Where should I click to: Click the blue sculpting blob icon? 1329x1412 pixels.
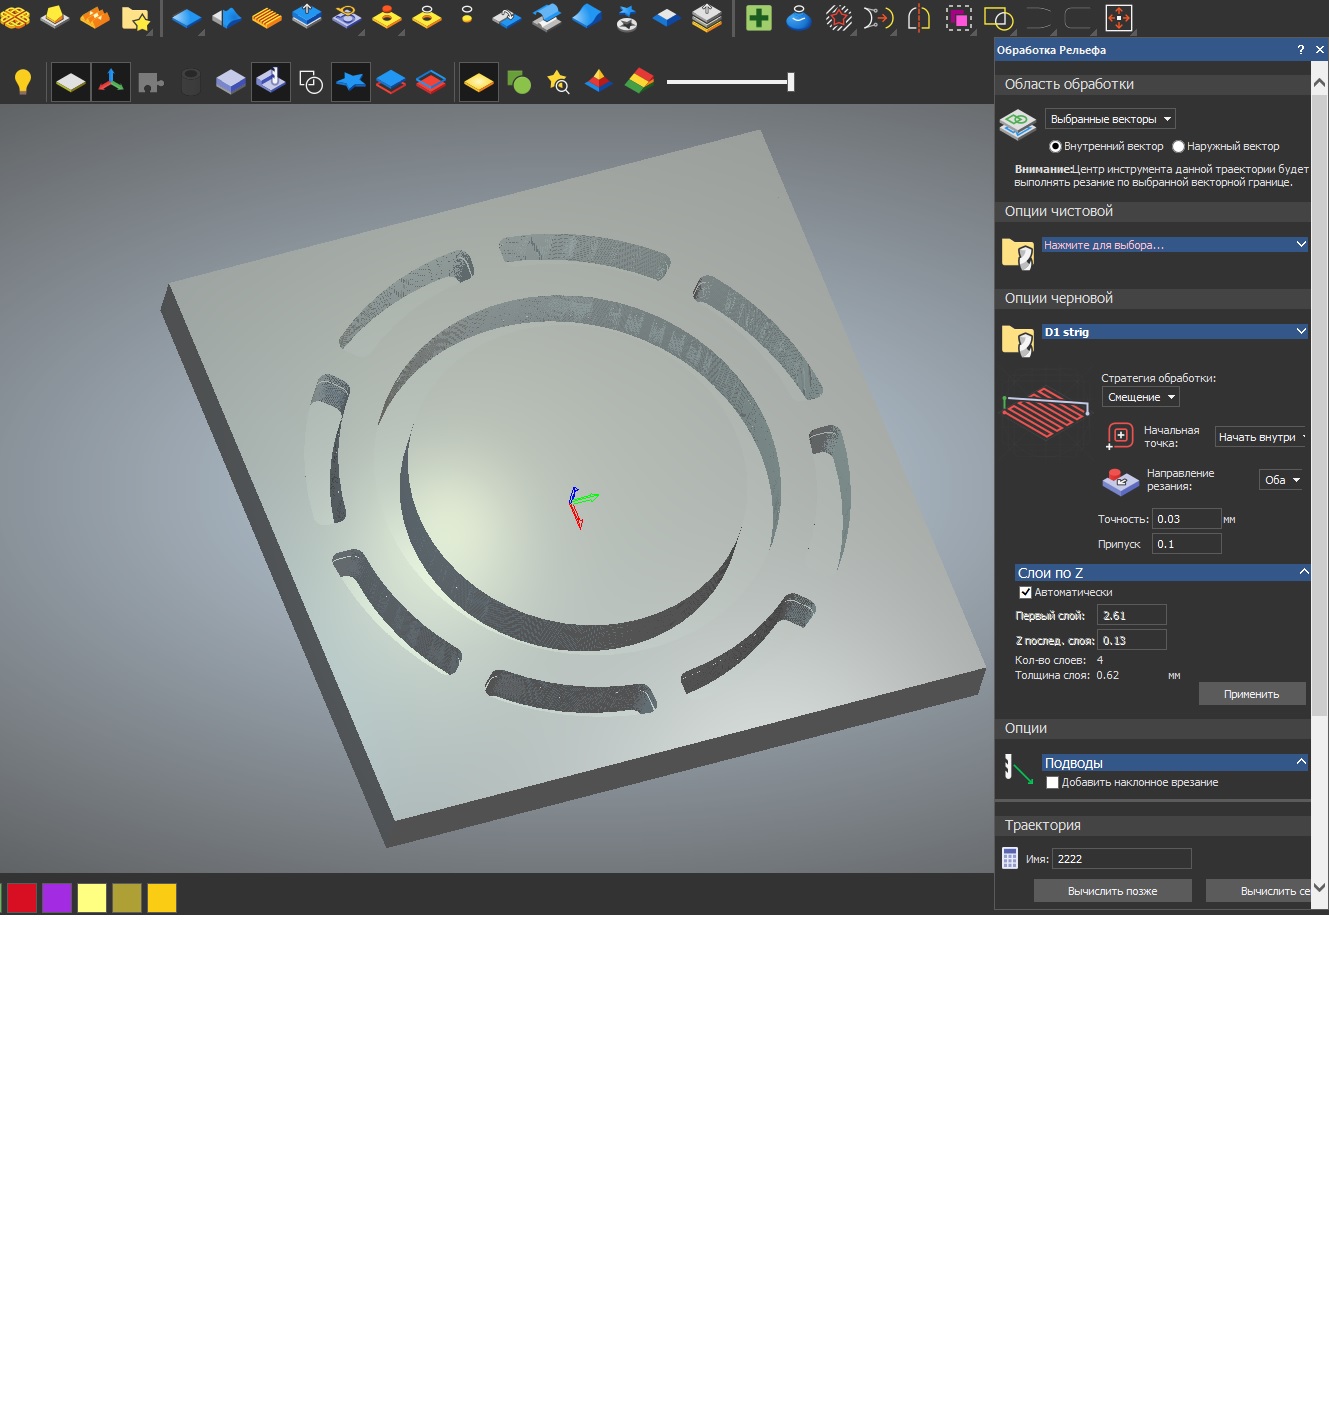(x=799, y=18)
